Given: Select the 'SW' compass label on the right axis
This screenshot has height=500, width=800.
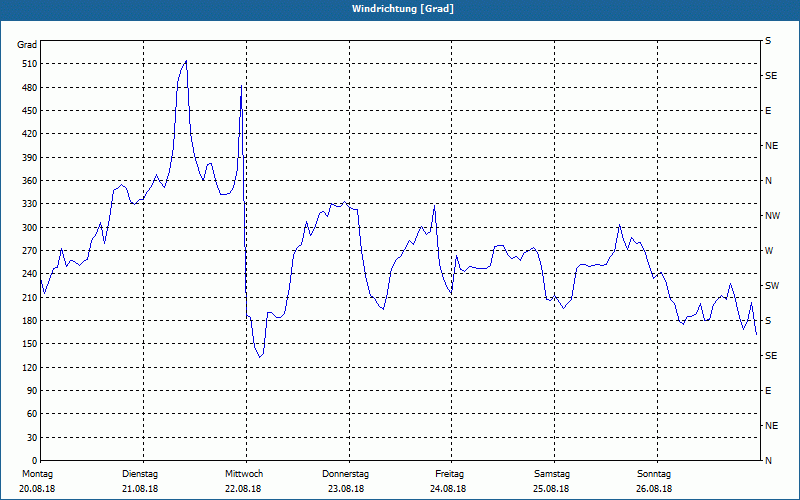Looking at the screenshot, I should click(x=772, y=286).
